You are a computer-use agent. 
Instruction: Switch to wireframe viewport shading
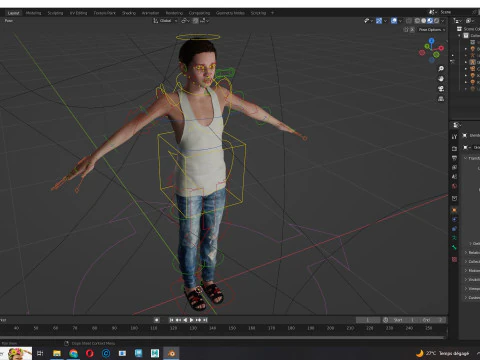point(417,21)
